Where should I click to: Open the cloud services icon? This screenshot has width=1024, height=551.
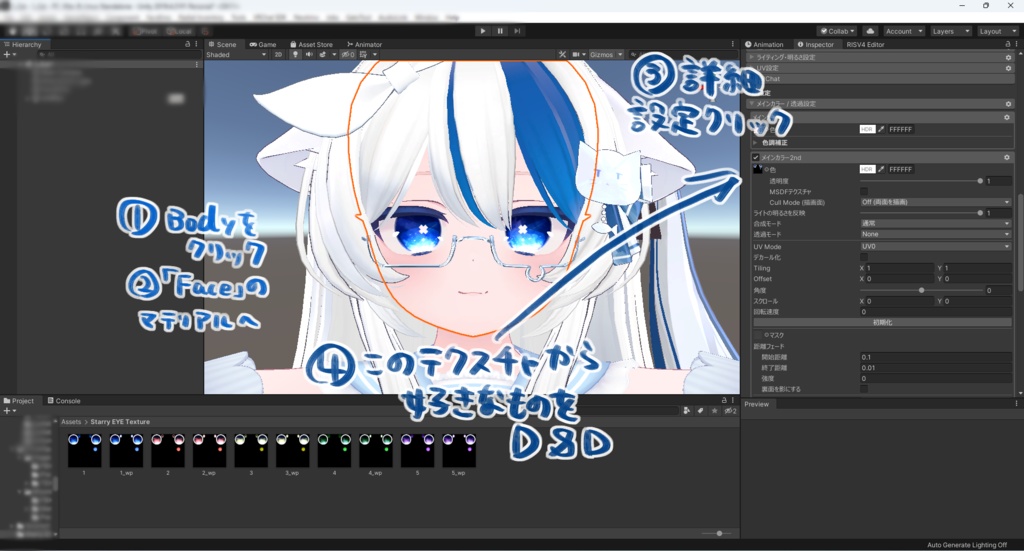(x=871, y=31)
